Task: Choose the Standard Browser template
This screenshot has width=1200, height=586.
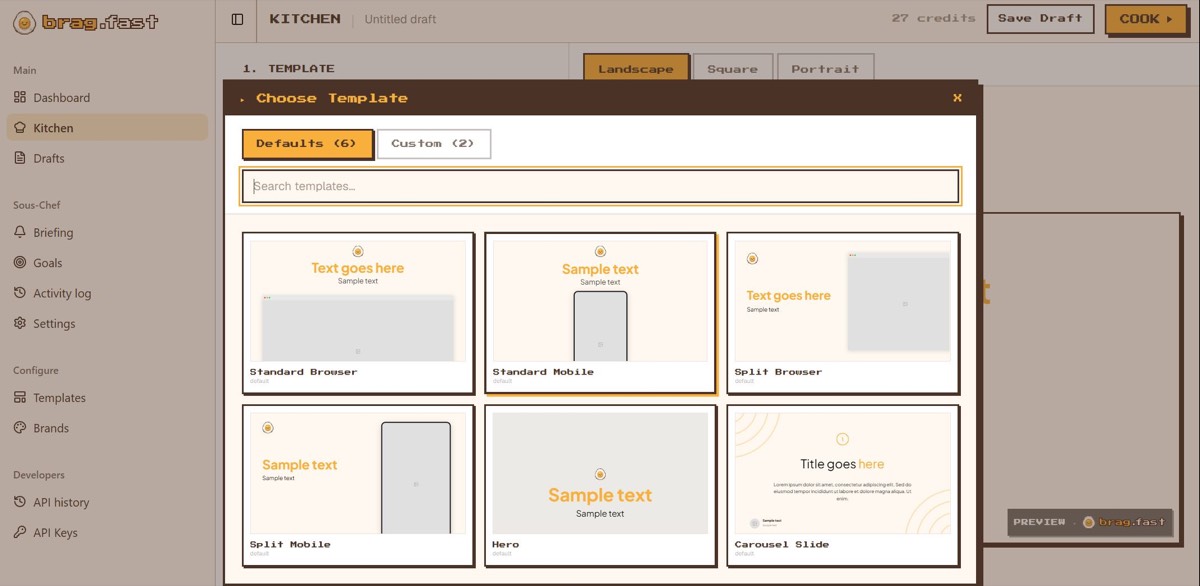Action: (x=357, y=313)
